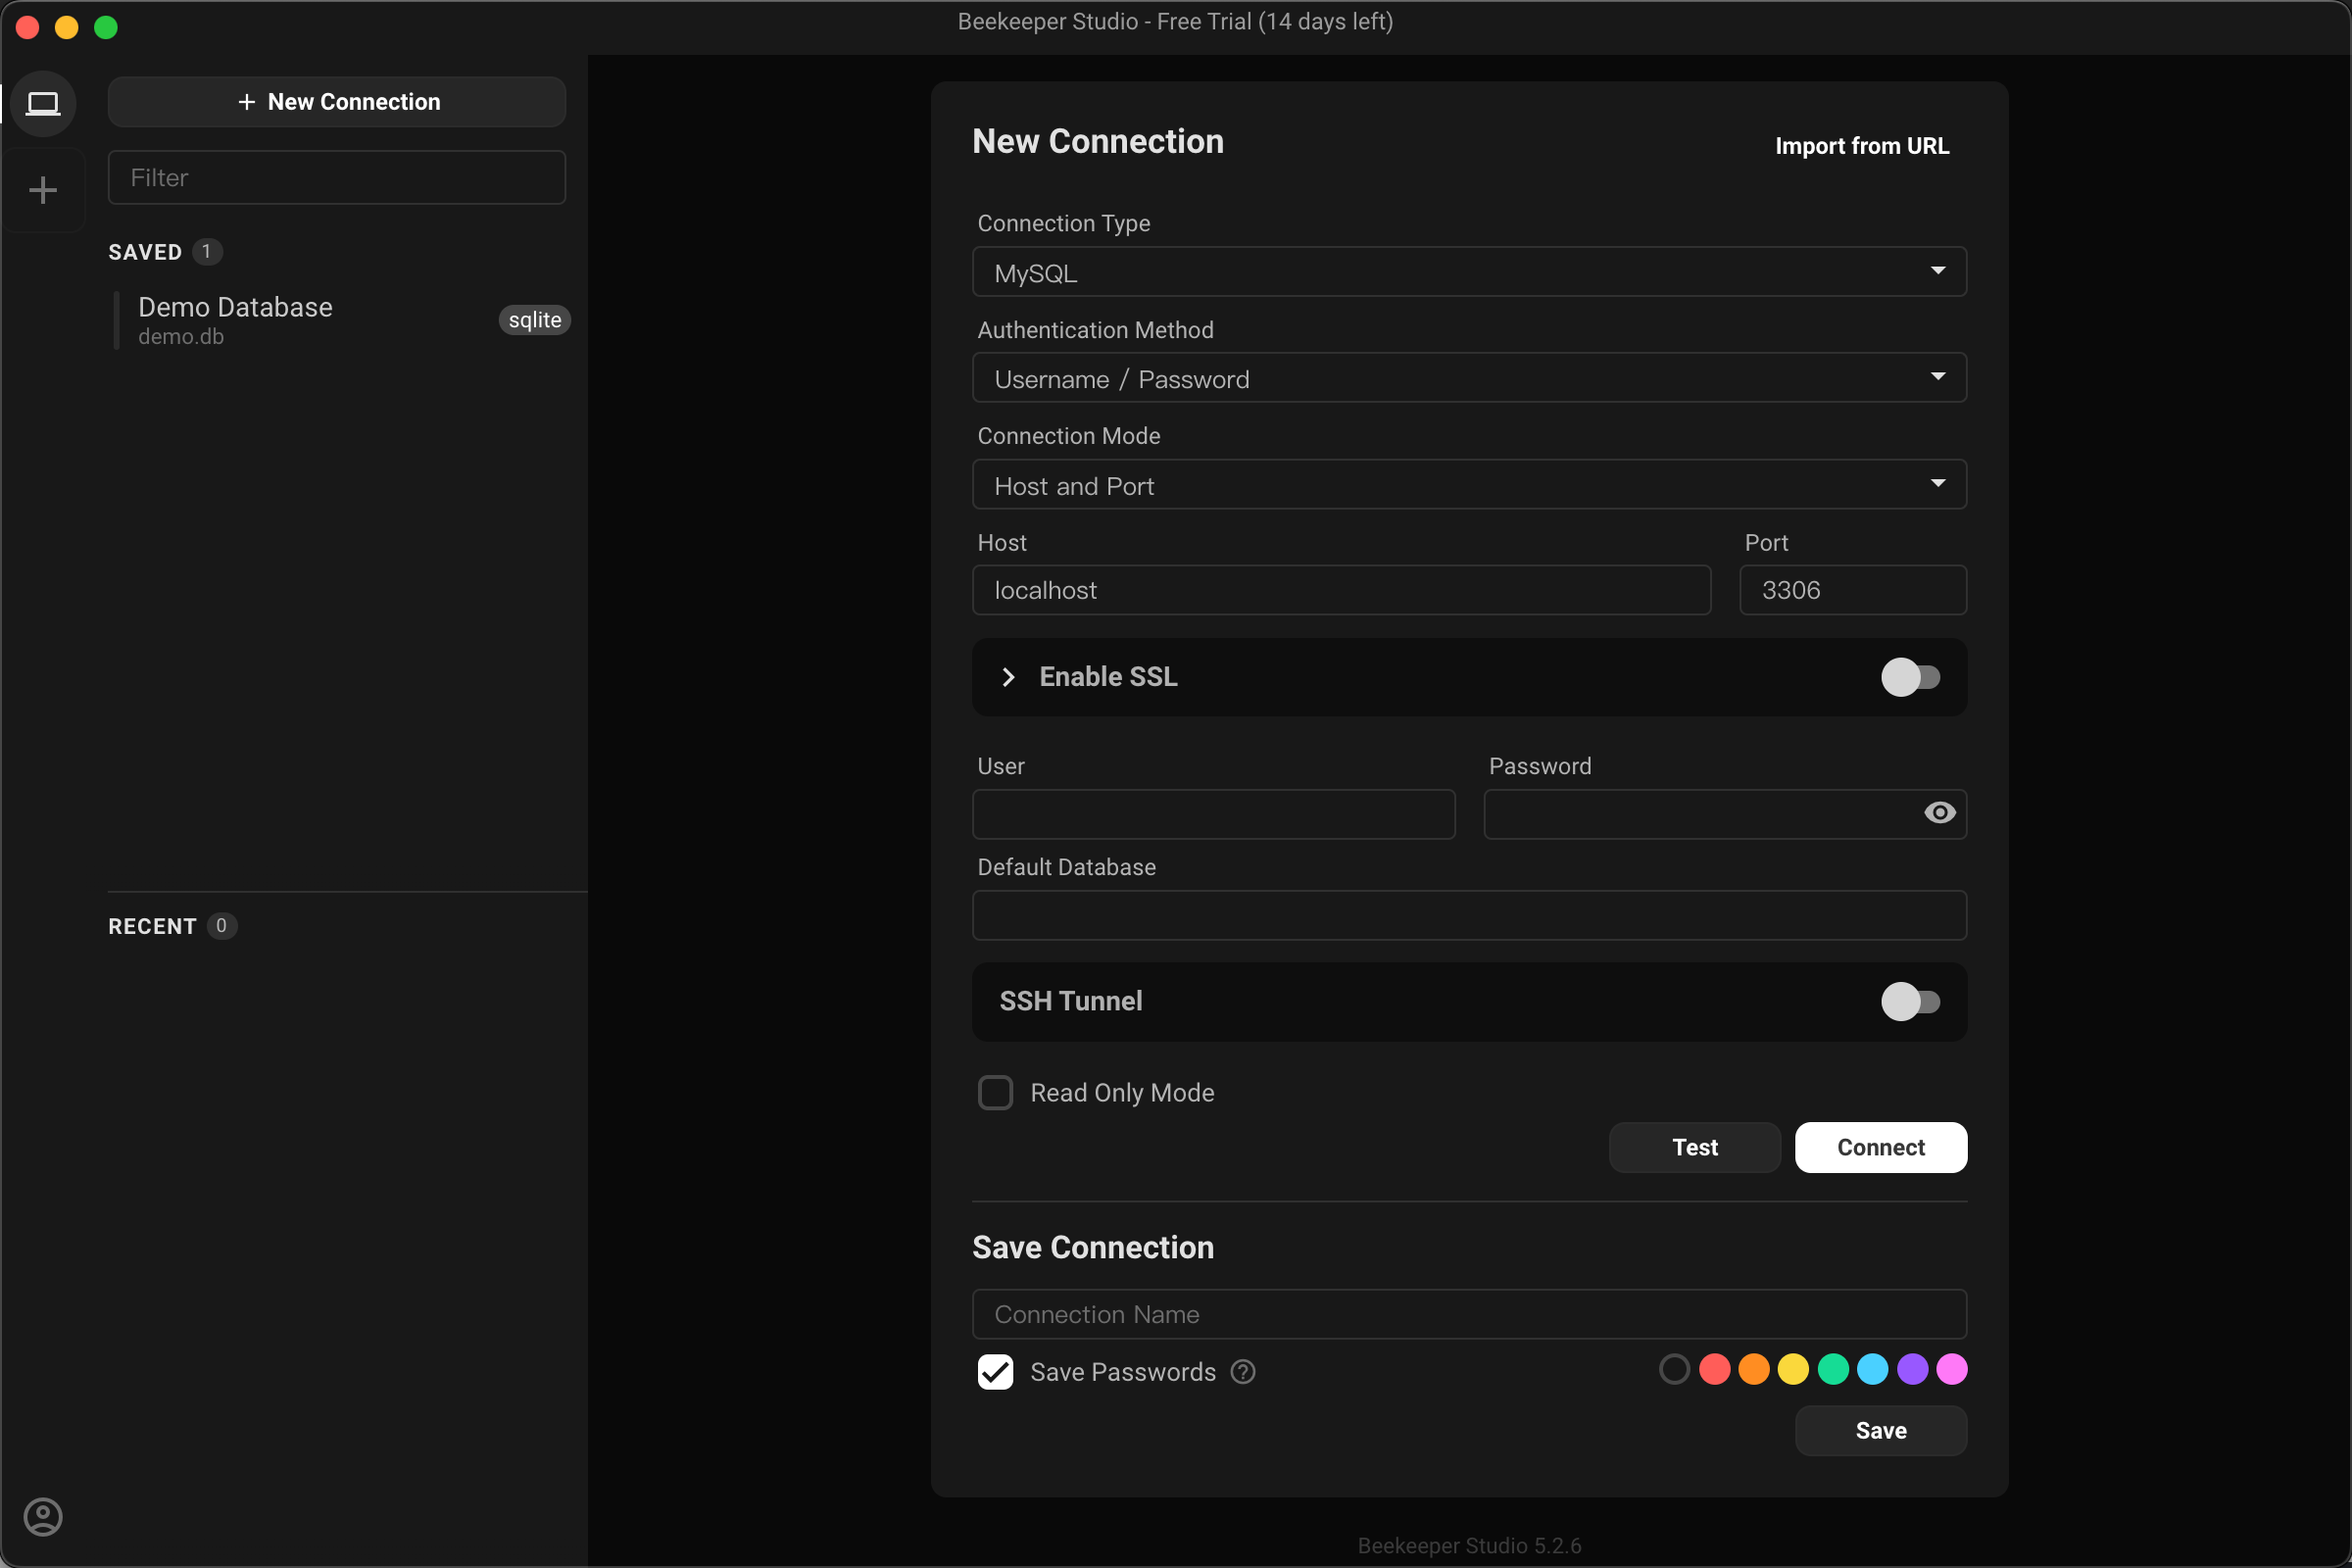Check the Read Only Mode checkbox
Screen dimensions: 2352x1568
click(995, 1093)
